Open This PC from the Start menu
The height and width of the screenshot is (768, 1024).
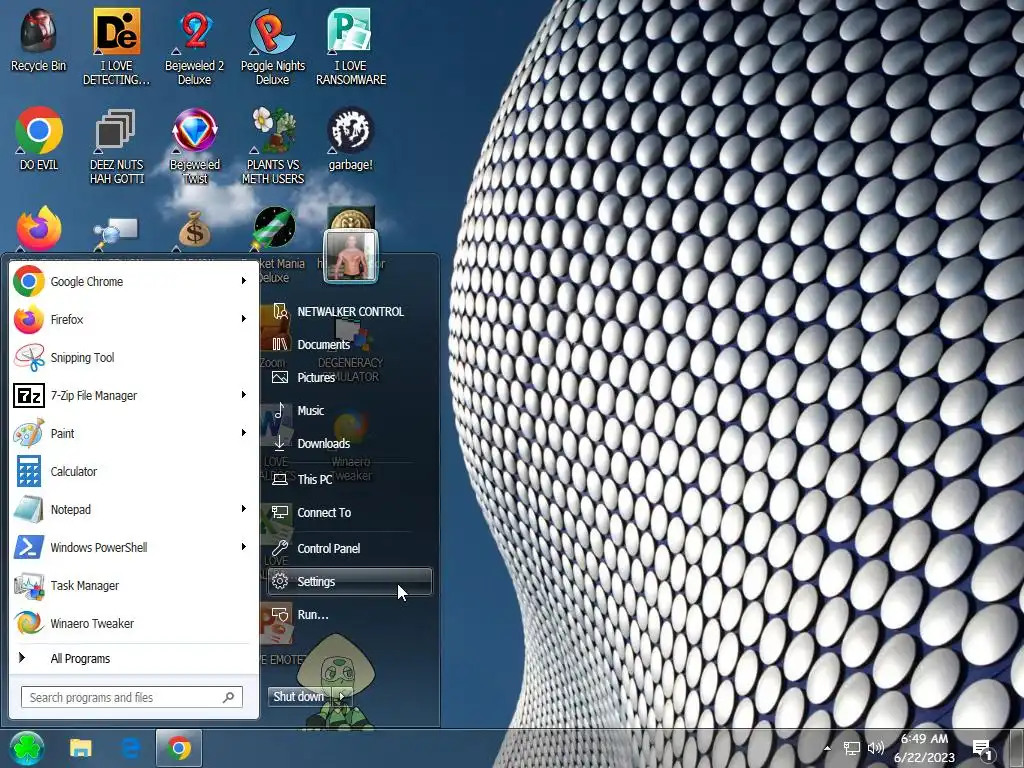tap(349, 479)
